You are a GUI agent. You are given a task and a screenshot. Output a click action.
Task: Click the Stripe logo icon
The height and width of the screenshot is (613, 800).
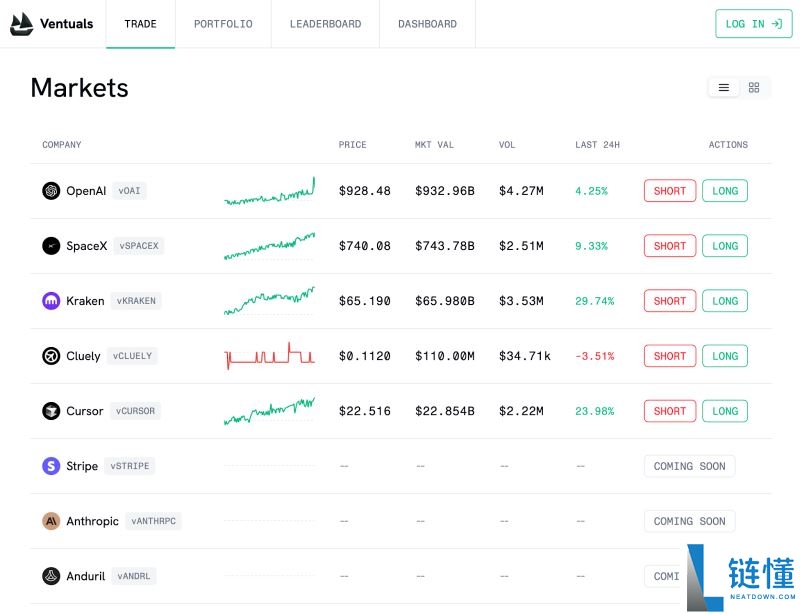click(x=51, y=466)
